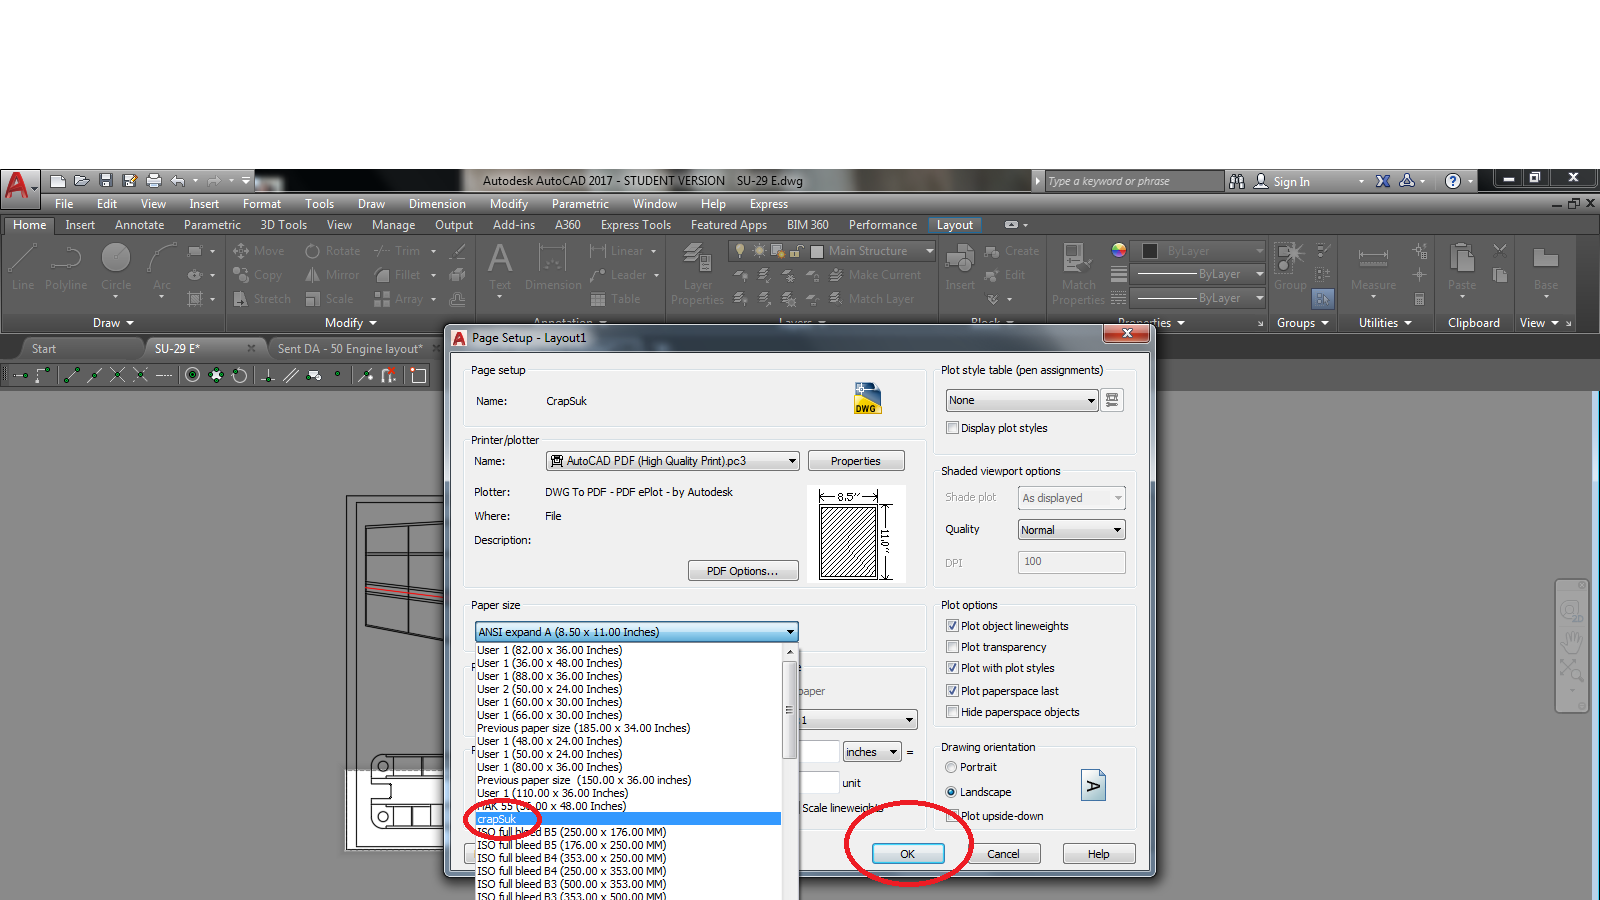1600x900 pixels.
Task: Uncheck Plot object lineweights
Action: pos(952,626)
